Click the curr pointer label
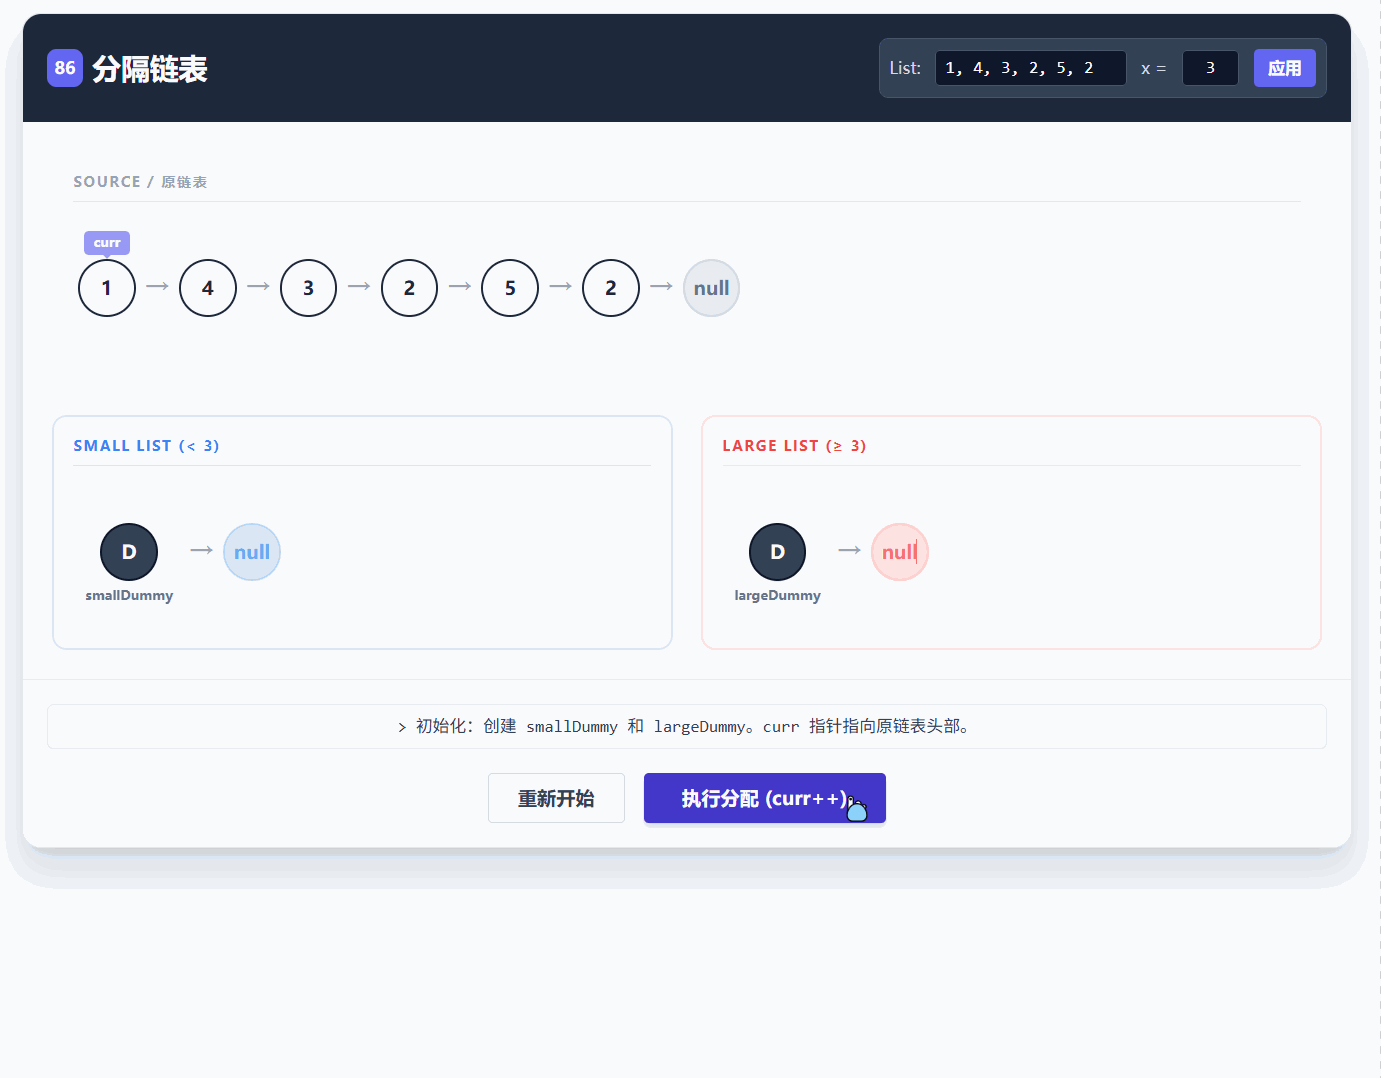Image resolution: width=1381 pixels, height=1078 pixels. coord(107,243)
